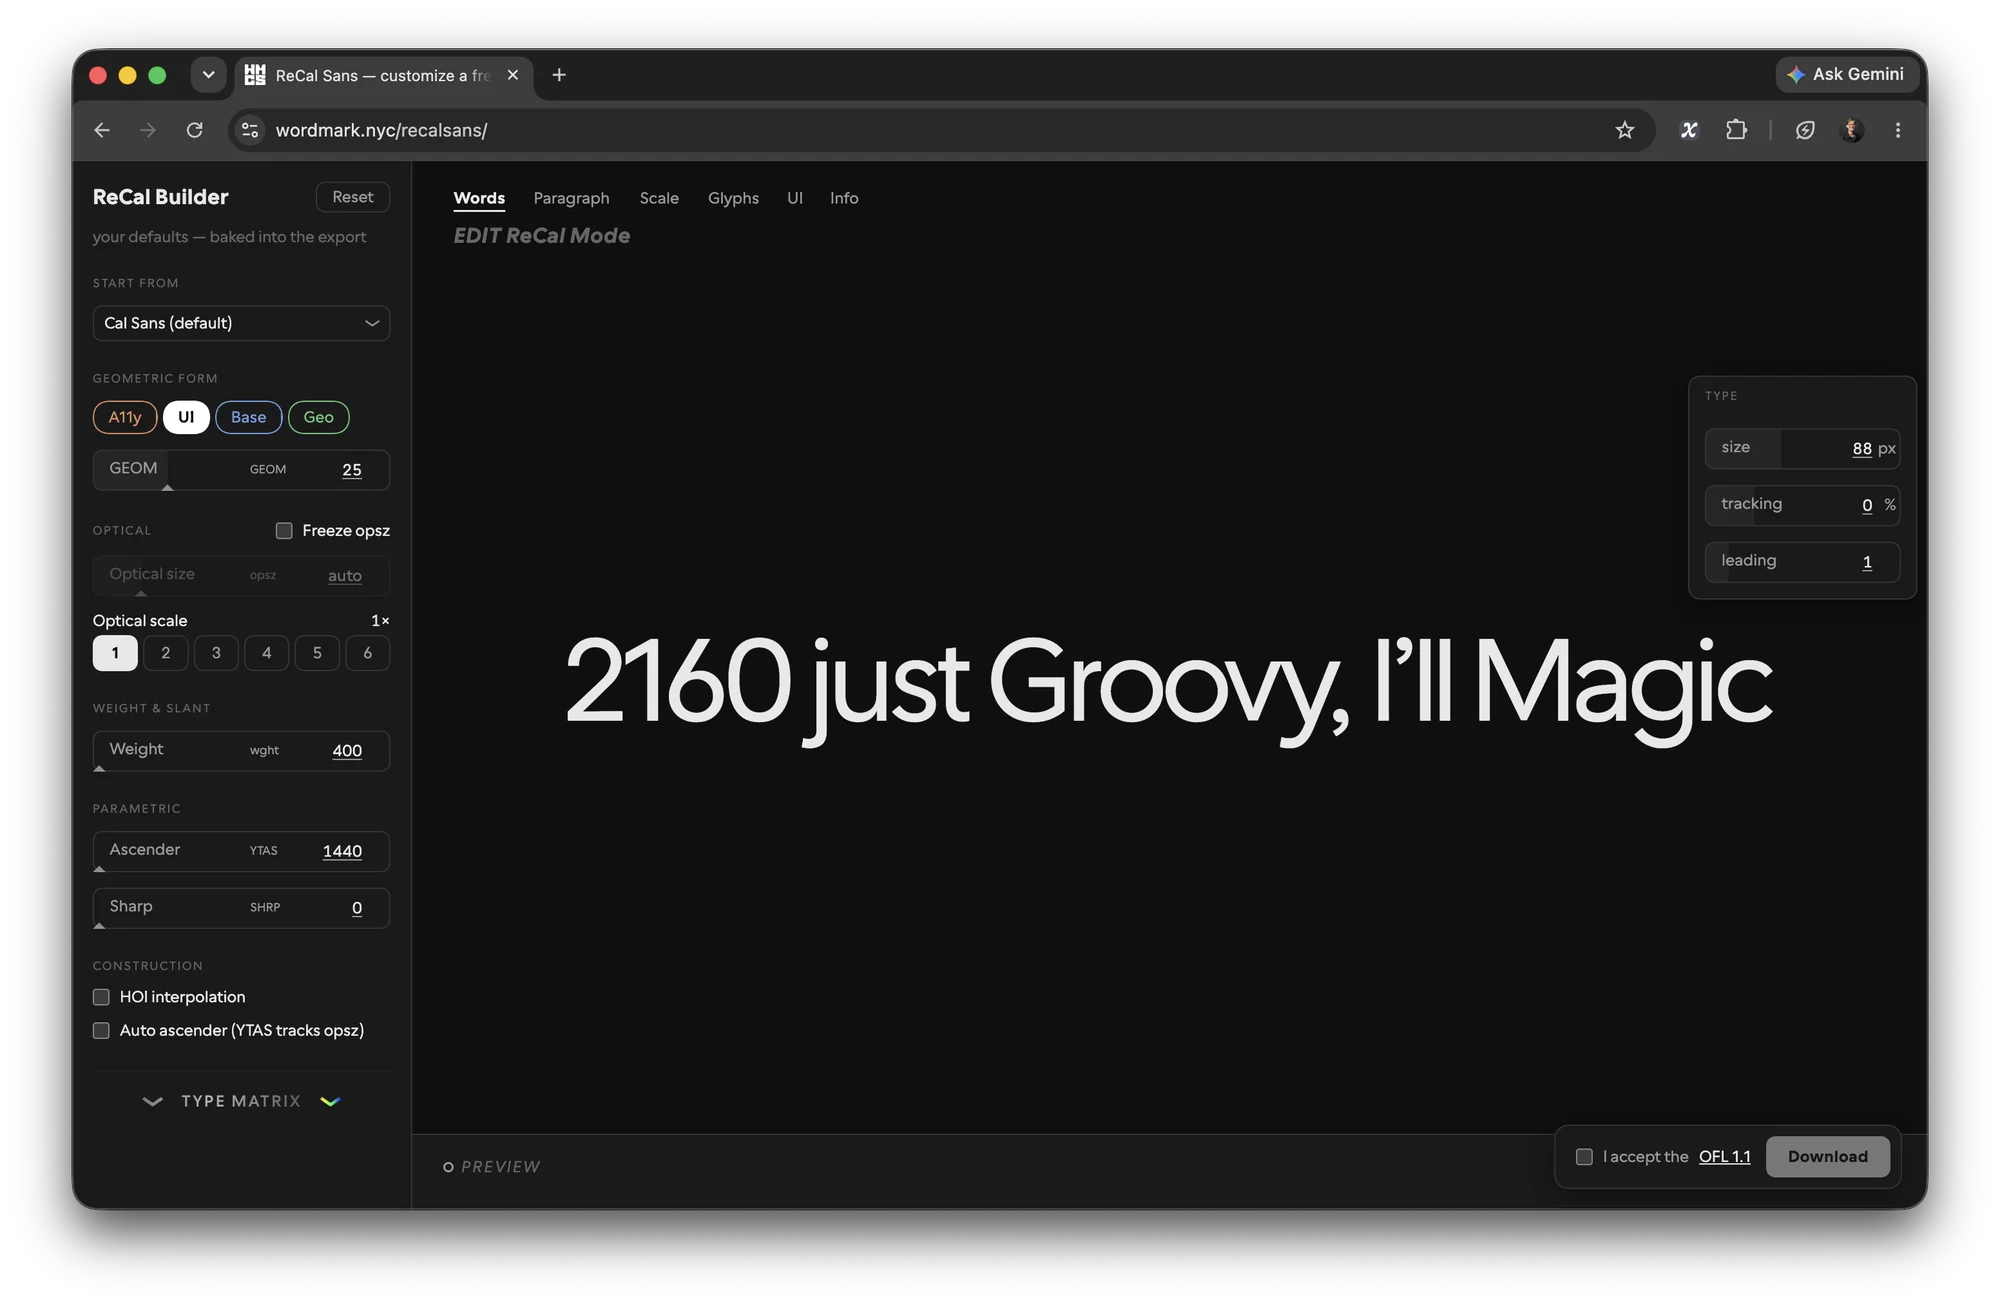The height and width of the screenshot is (1305, 2000).
Task: Select the Base geometric form
Action: coord(248,417)
